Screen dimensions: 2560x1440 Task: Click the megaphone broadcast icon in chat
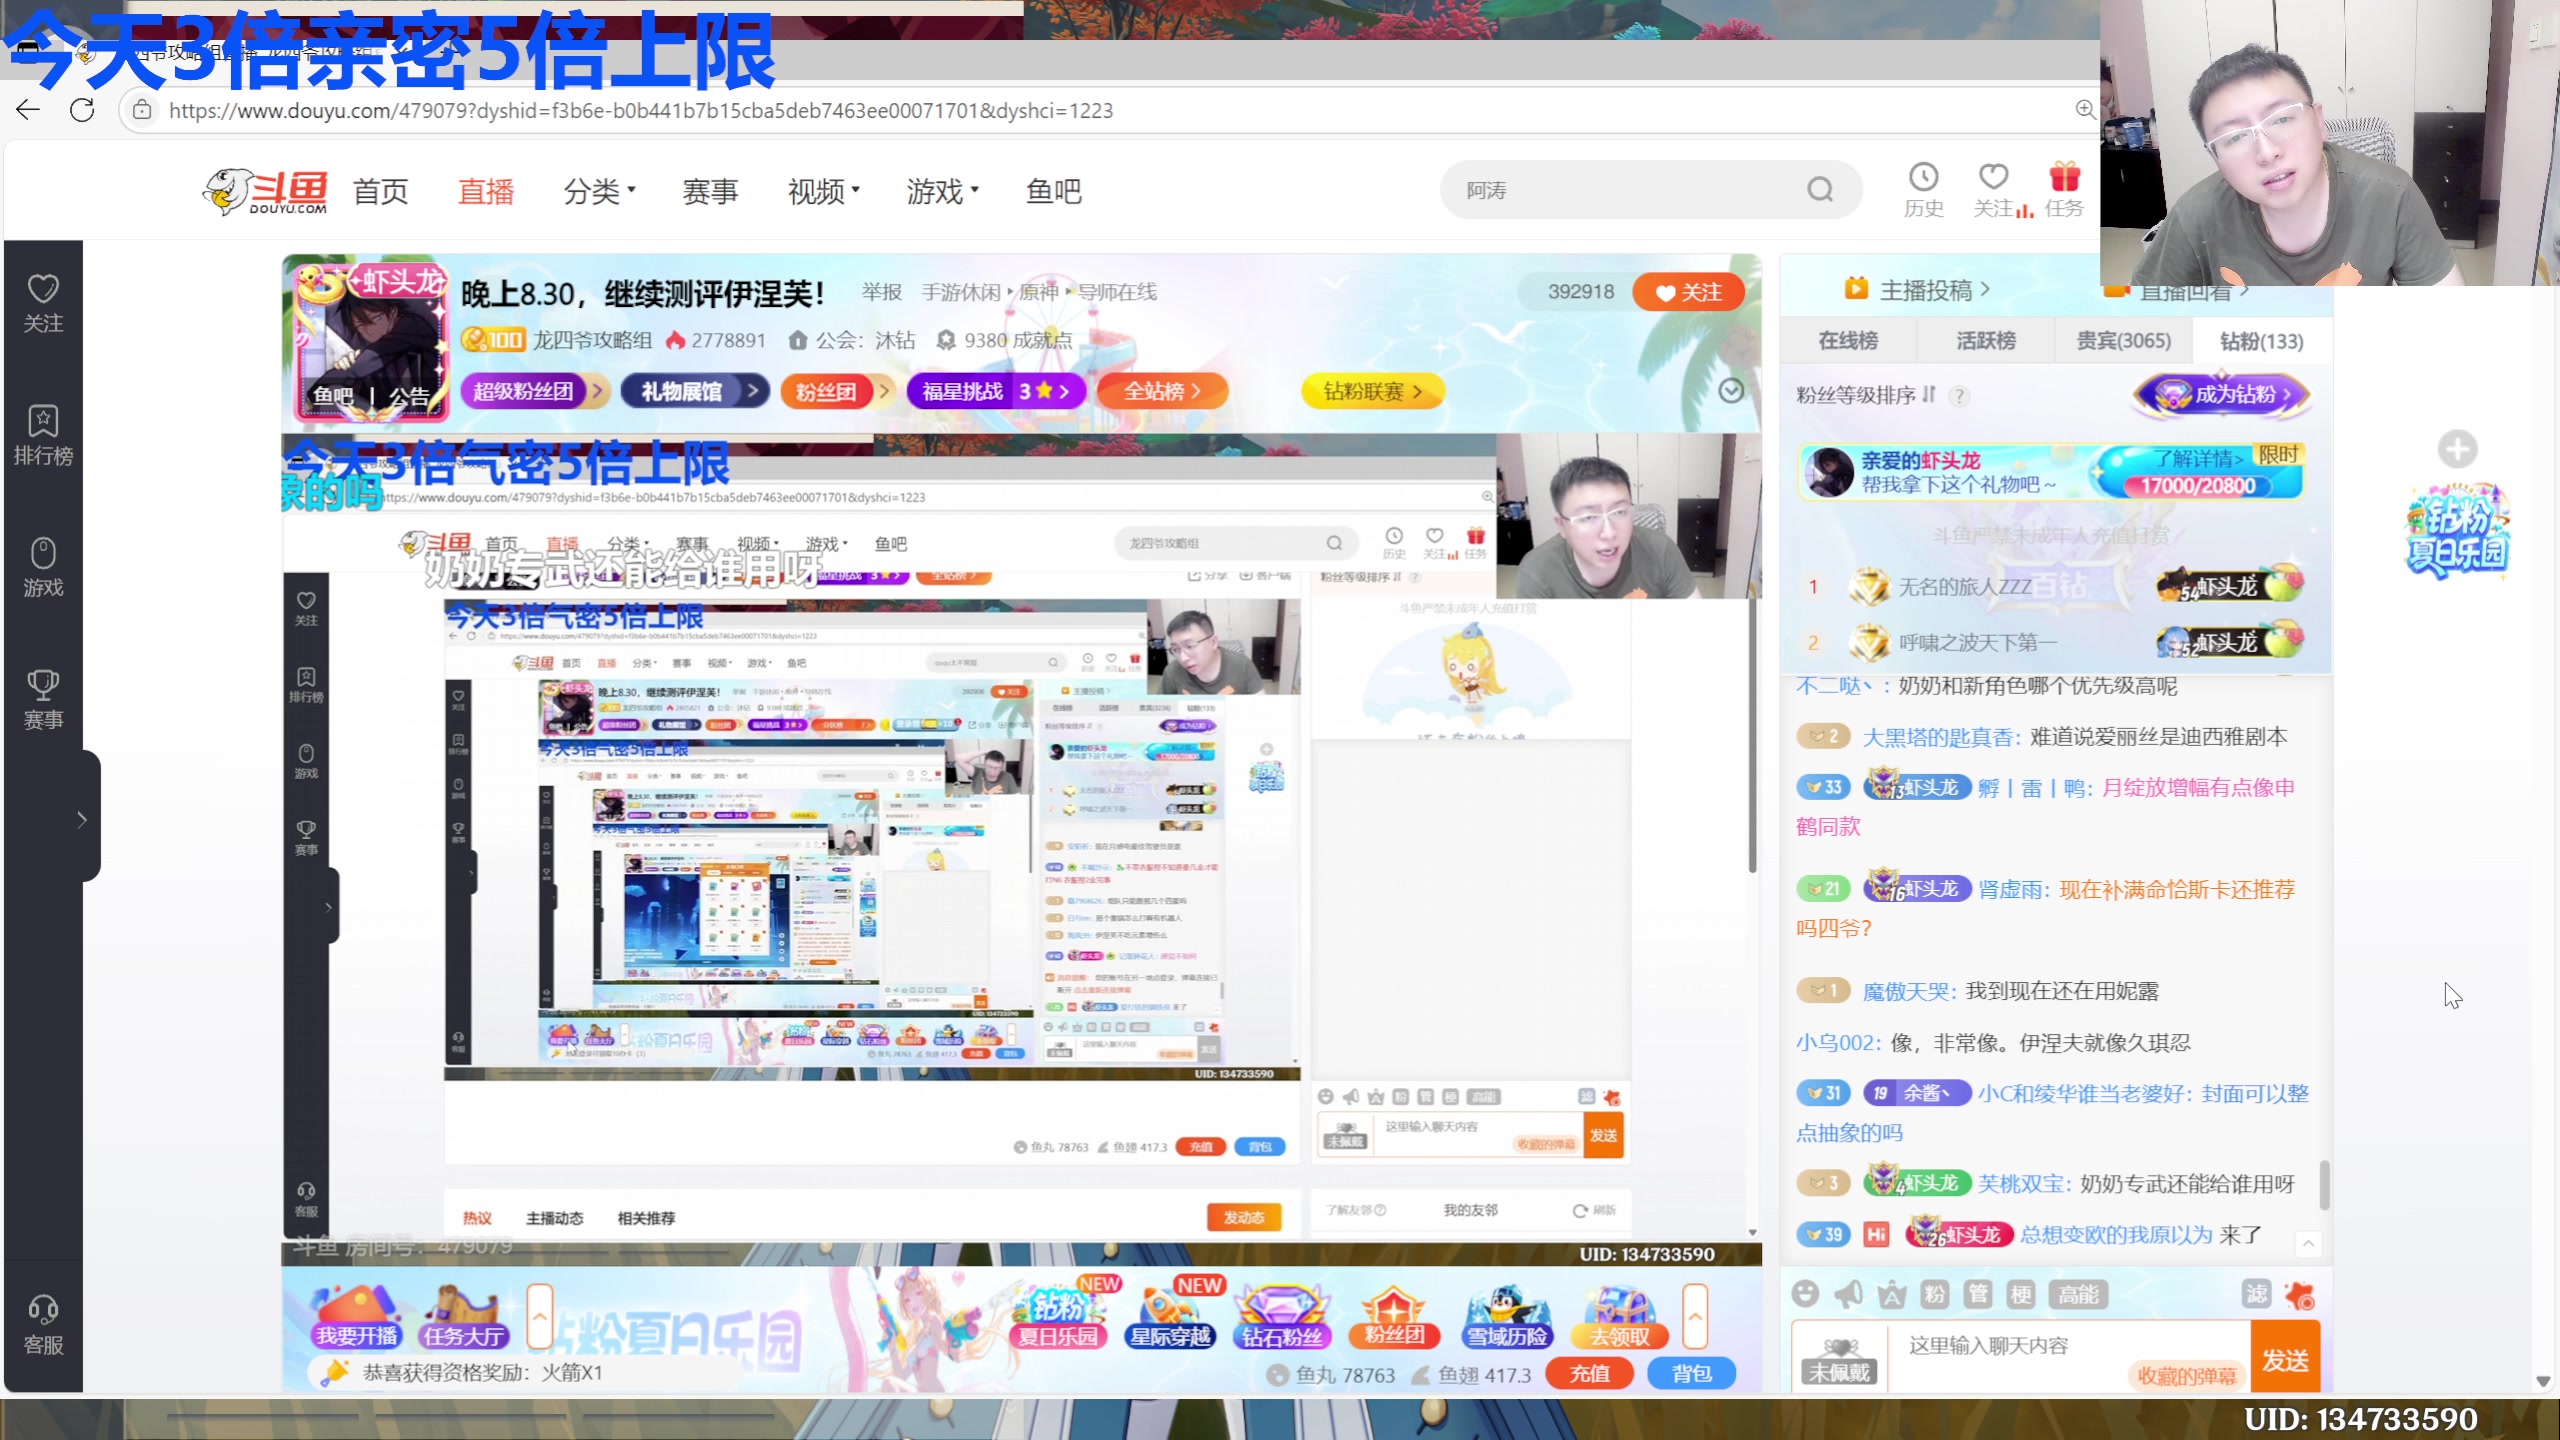1848,1294
